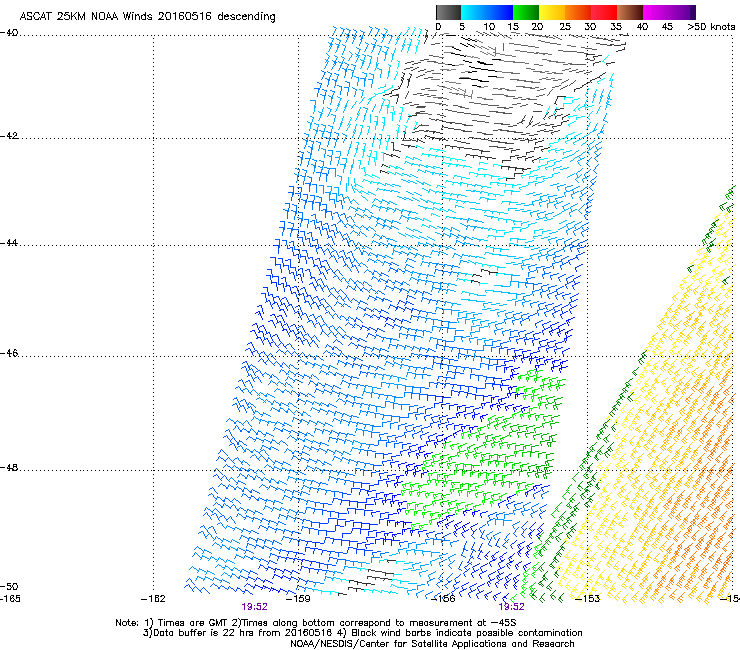Click the -46 latitude axis label
The height and width of the screenshot is (650, 740).
(9, 353)
